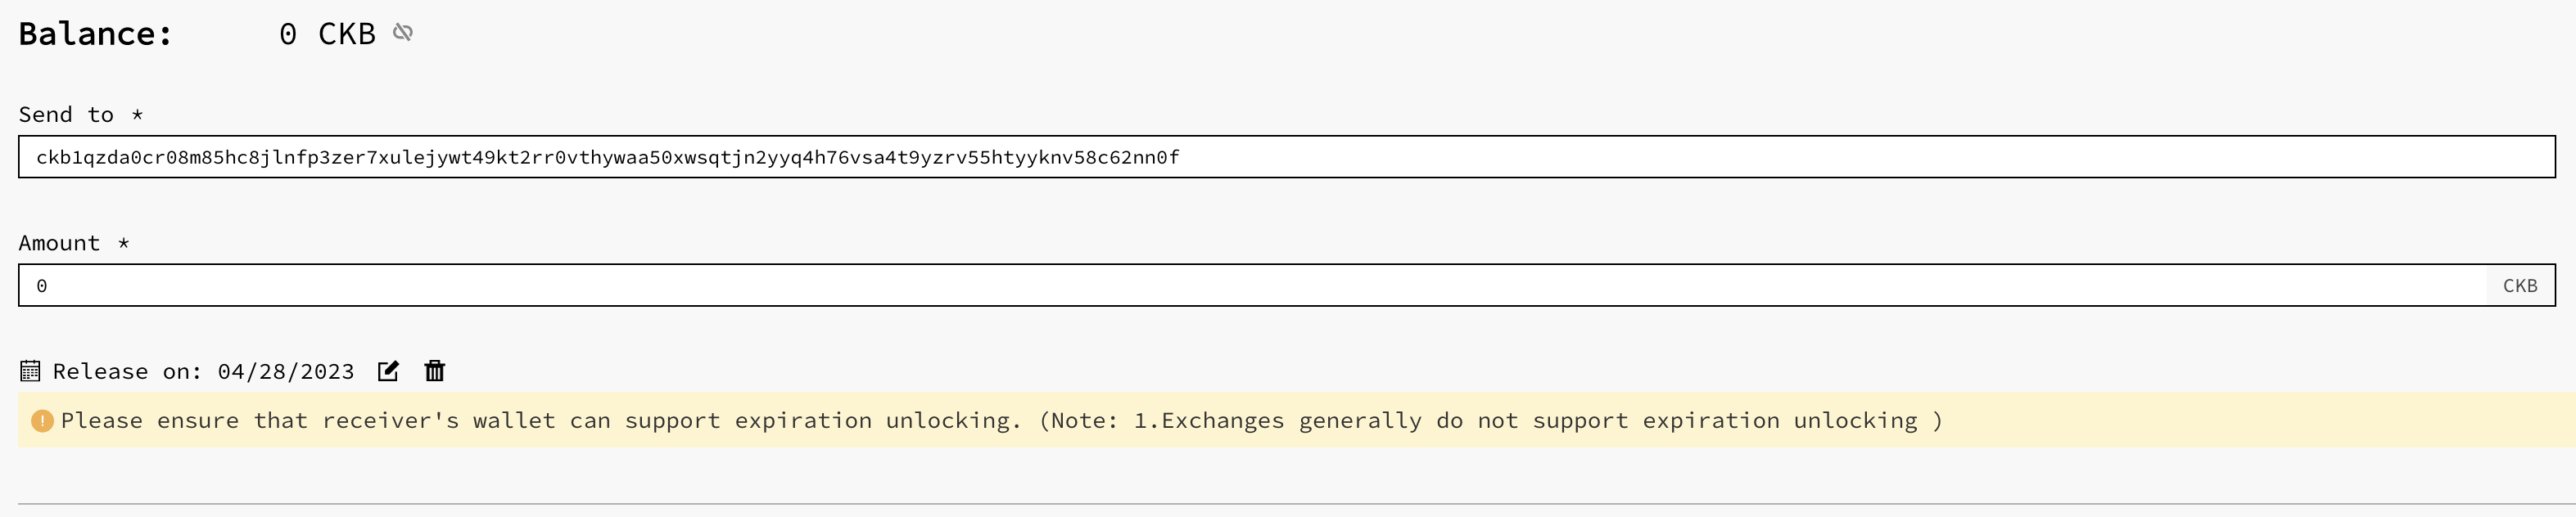Click the expiration unlocking warning message
The height and width of the screenshot is (517, 2576).
click(x=1001, y=420)
